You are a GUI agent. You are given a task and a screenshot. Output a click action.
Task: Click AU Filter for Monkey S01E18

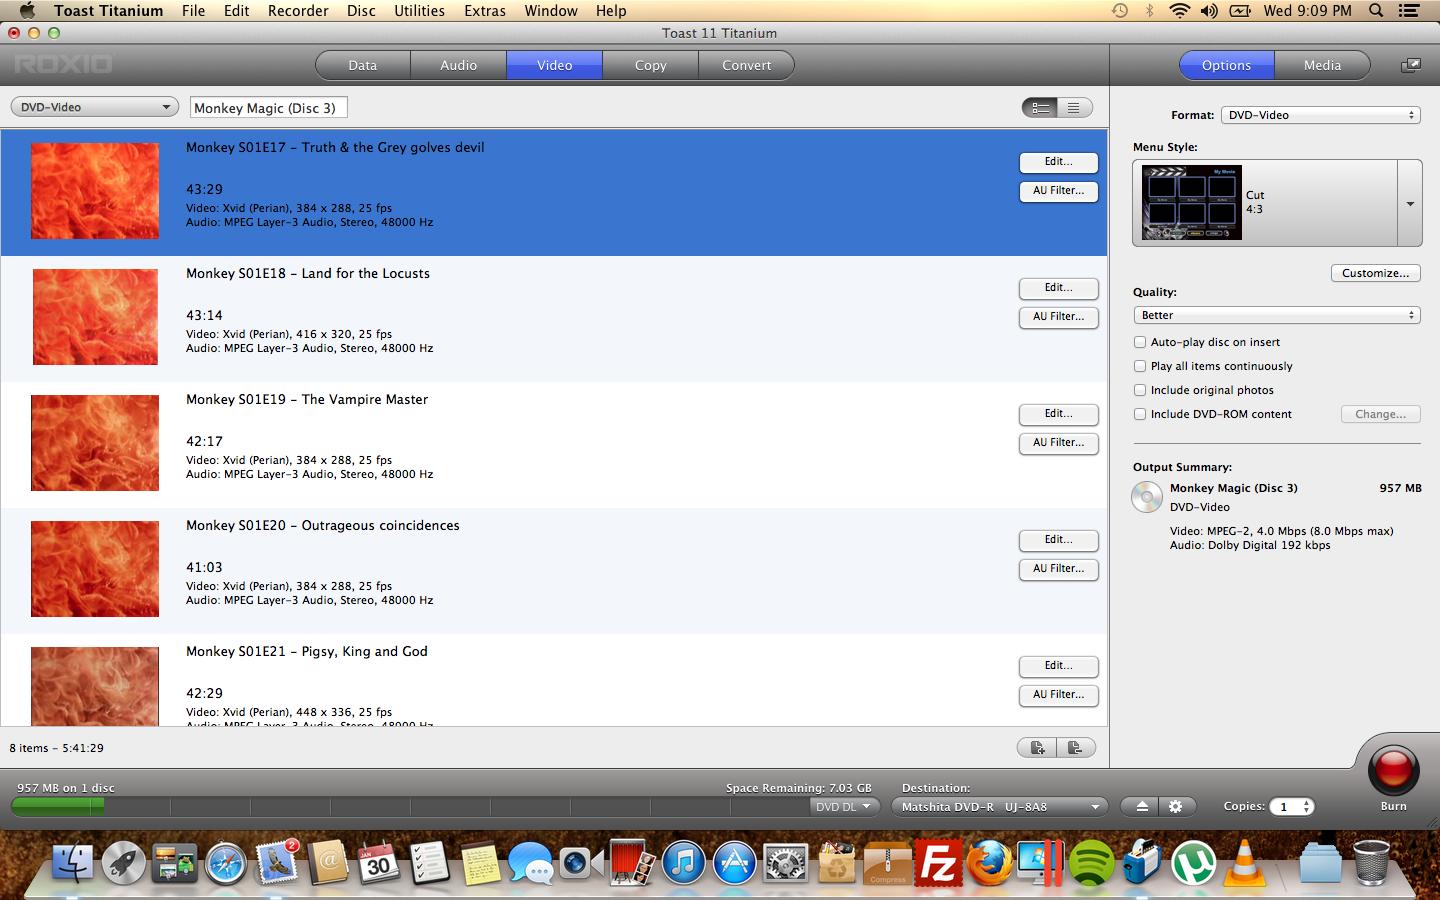point(1058,317)
